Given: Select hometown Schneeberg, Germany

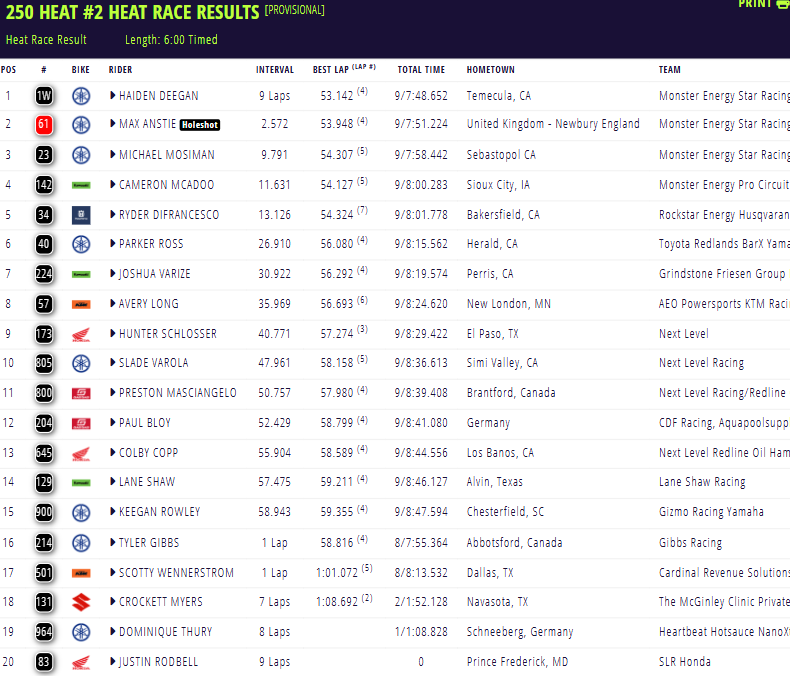Looking at the screenshot, I should point(520,632).
